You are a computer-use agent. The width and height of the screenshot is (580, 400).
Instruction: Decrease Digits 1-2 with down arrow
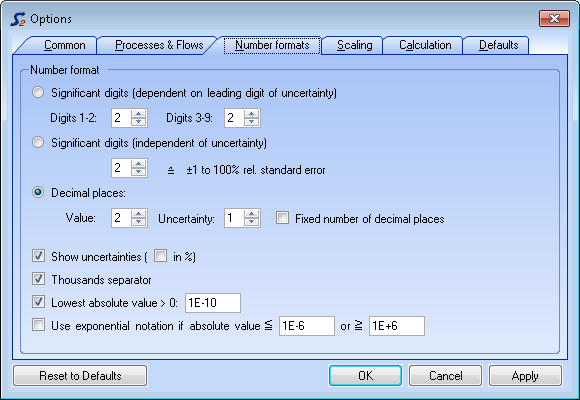tap(139, 122)
